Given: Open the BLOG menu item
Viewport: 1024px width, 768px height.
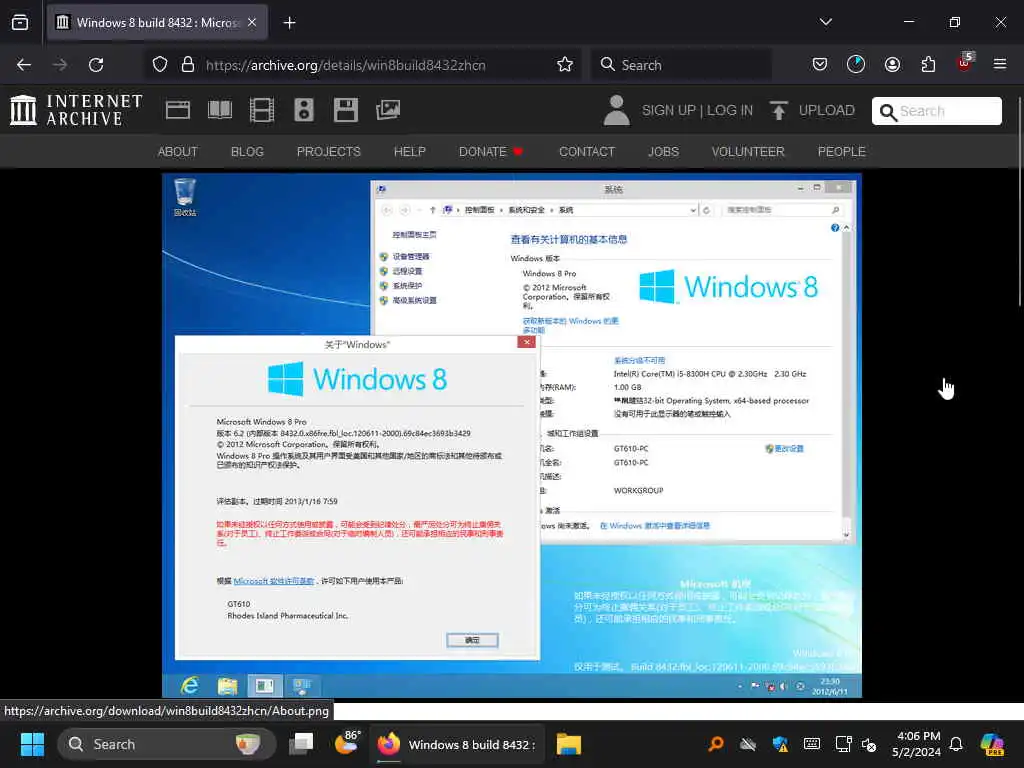Looking at the screenshot, I should (247, 152).
